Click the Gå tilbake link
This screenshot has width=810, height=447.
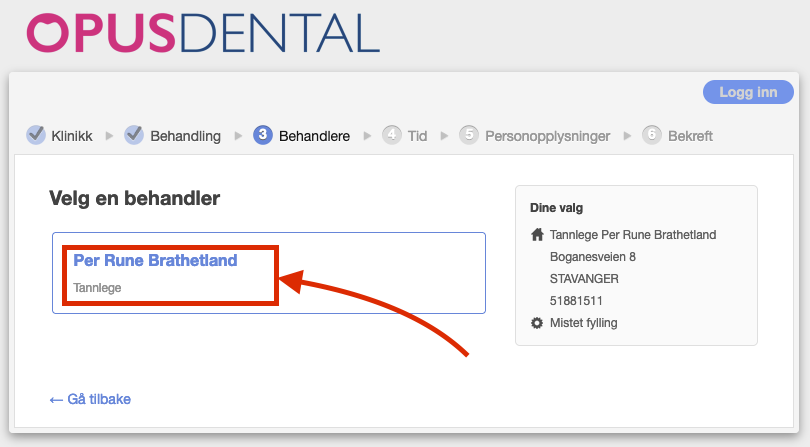coord(90,399)
